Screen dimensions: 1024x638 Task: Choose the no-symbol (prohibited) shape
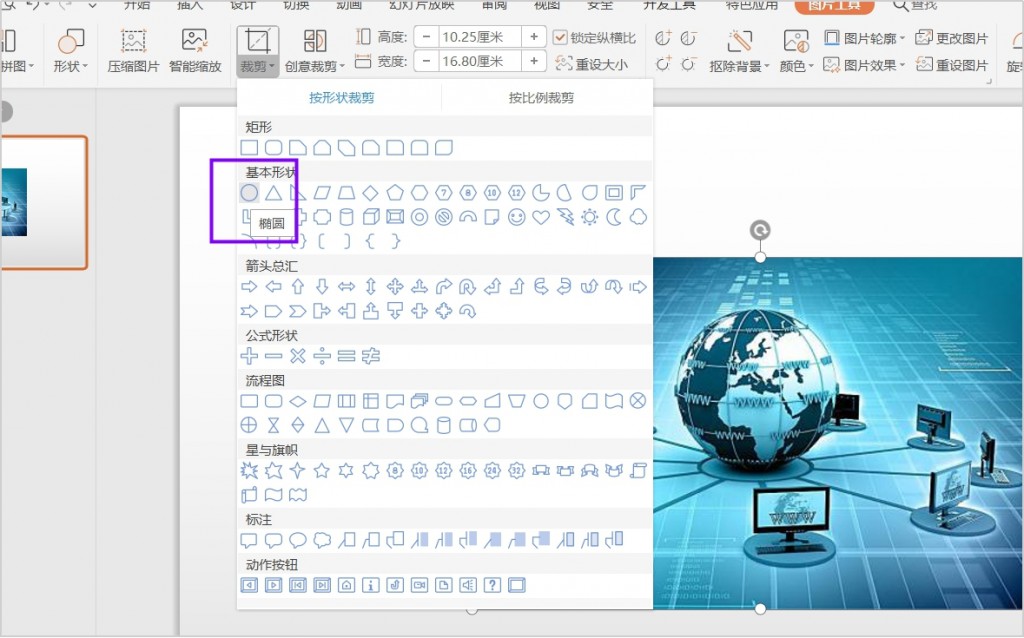tap(444, 217)
